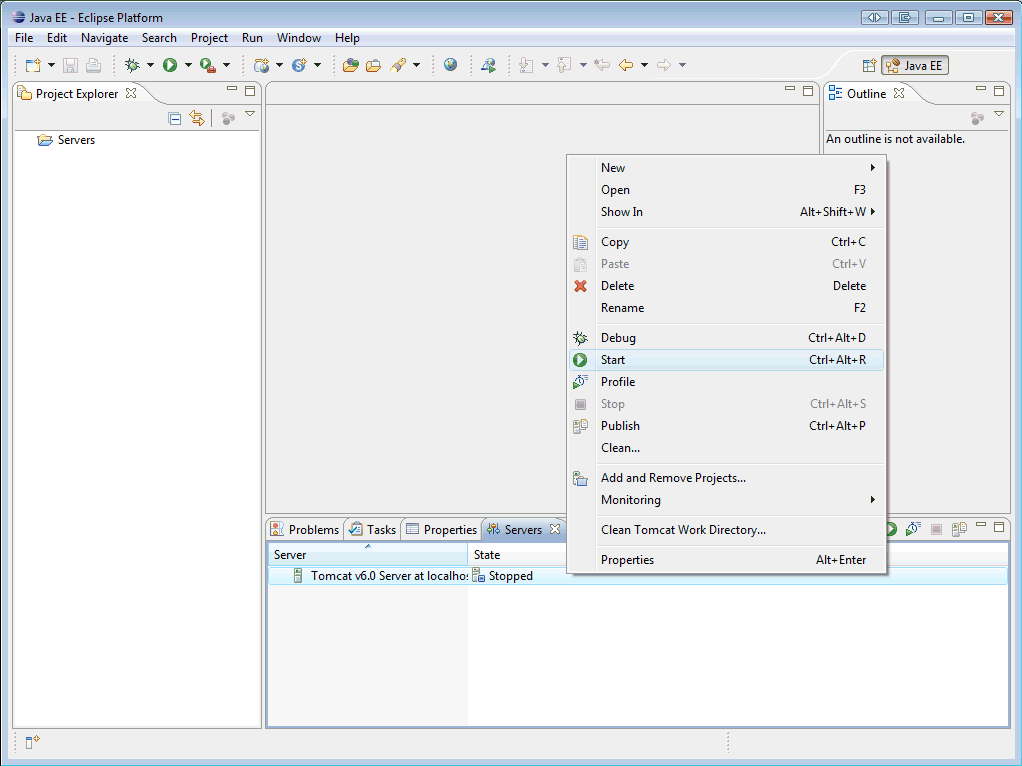Open the Run menu in menu bar

pyautogui.click(x=252, y=38)
